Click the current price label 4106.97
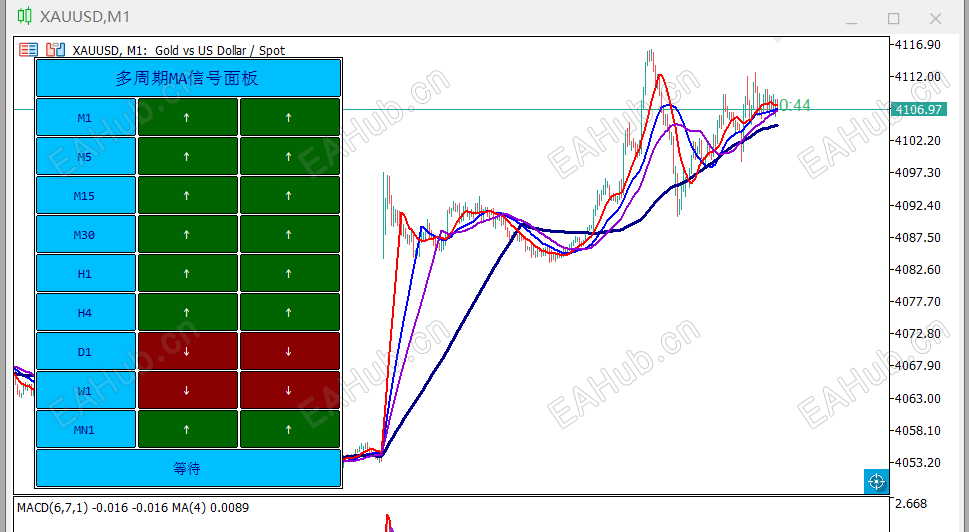Screen dimensions: 969x532 coord(918,109)
